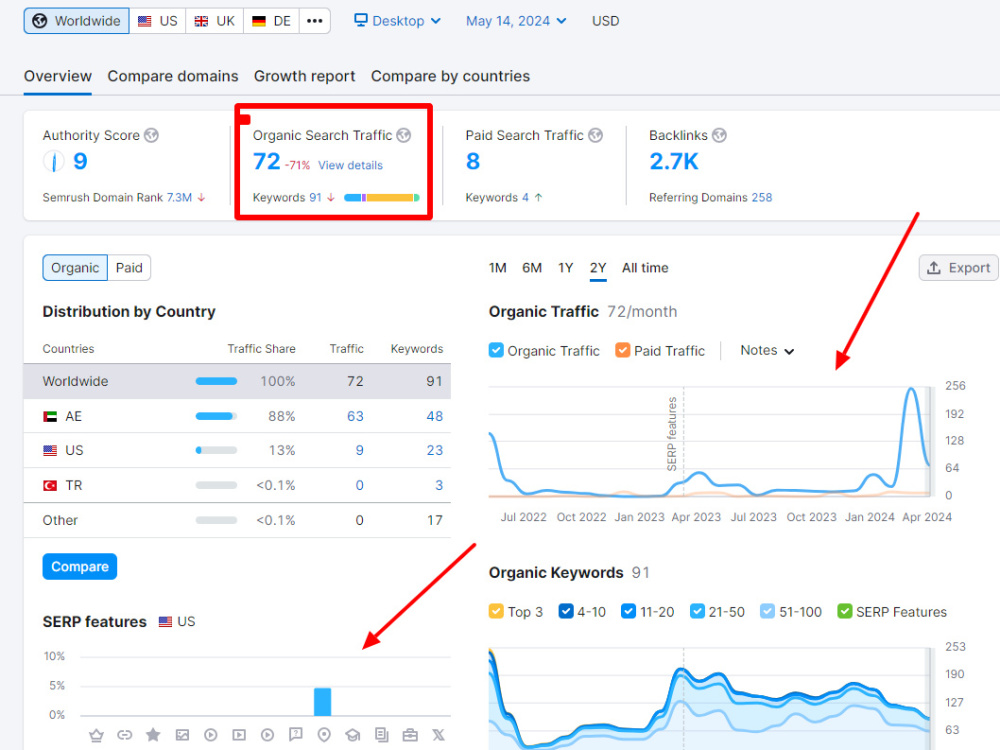
Task: Uncheck the Organic Traffic checkbox
Action: click(496, 350)
